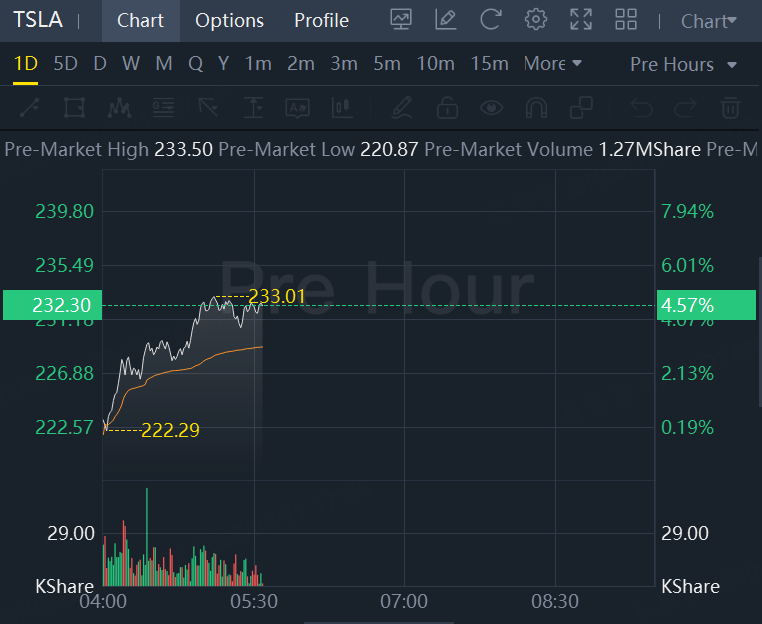Toggle the lock drawings icon
This screenshot has height=624, width=762.
[x=447, y=107]
